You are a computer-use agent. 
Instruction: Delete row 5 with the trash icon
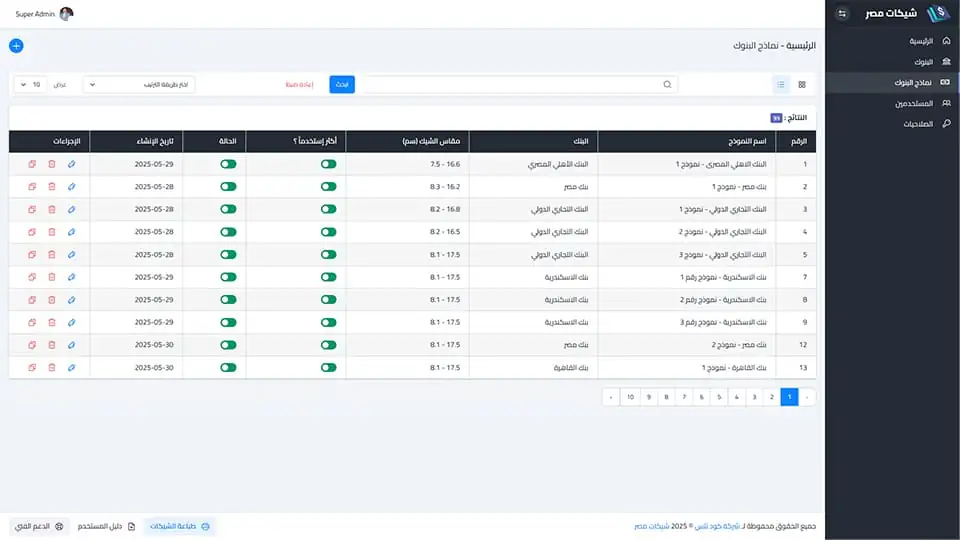[52, 255]
